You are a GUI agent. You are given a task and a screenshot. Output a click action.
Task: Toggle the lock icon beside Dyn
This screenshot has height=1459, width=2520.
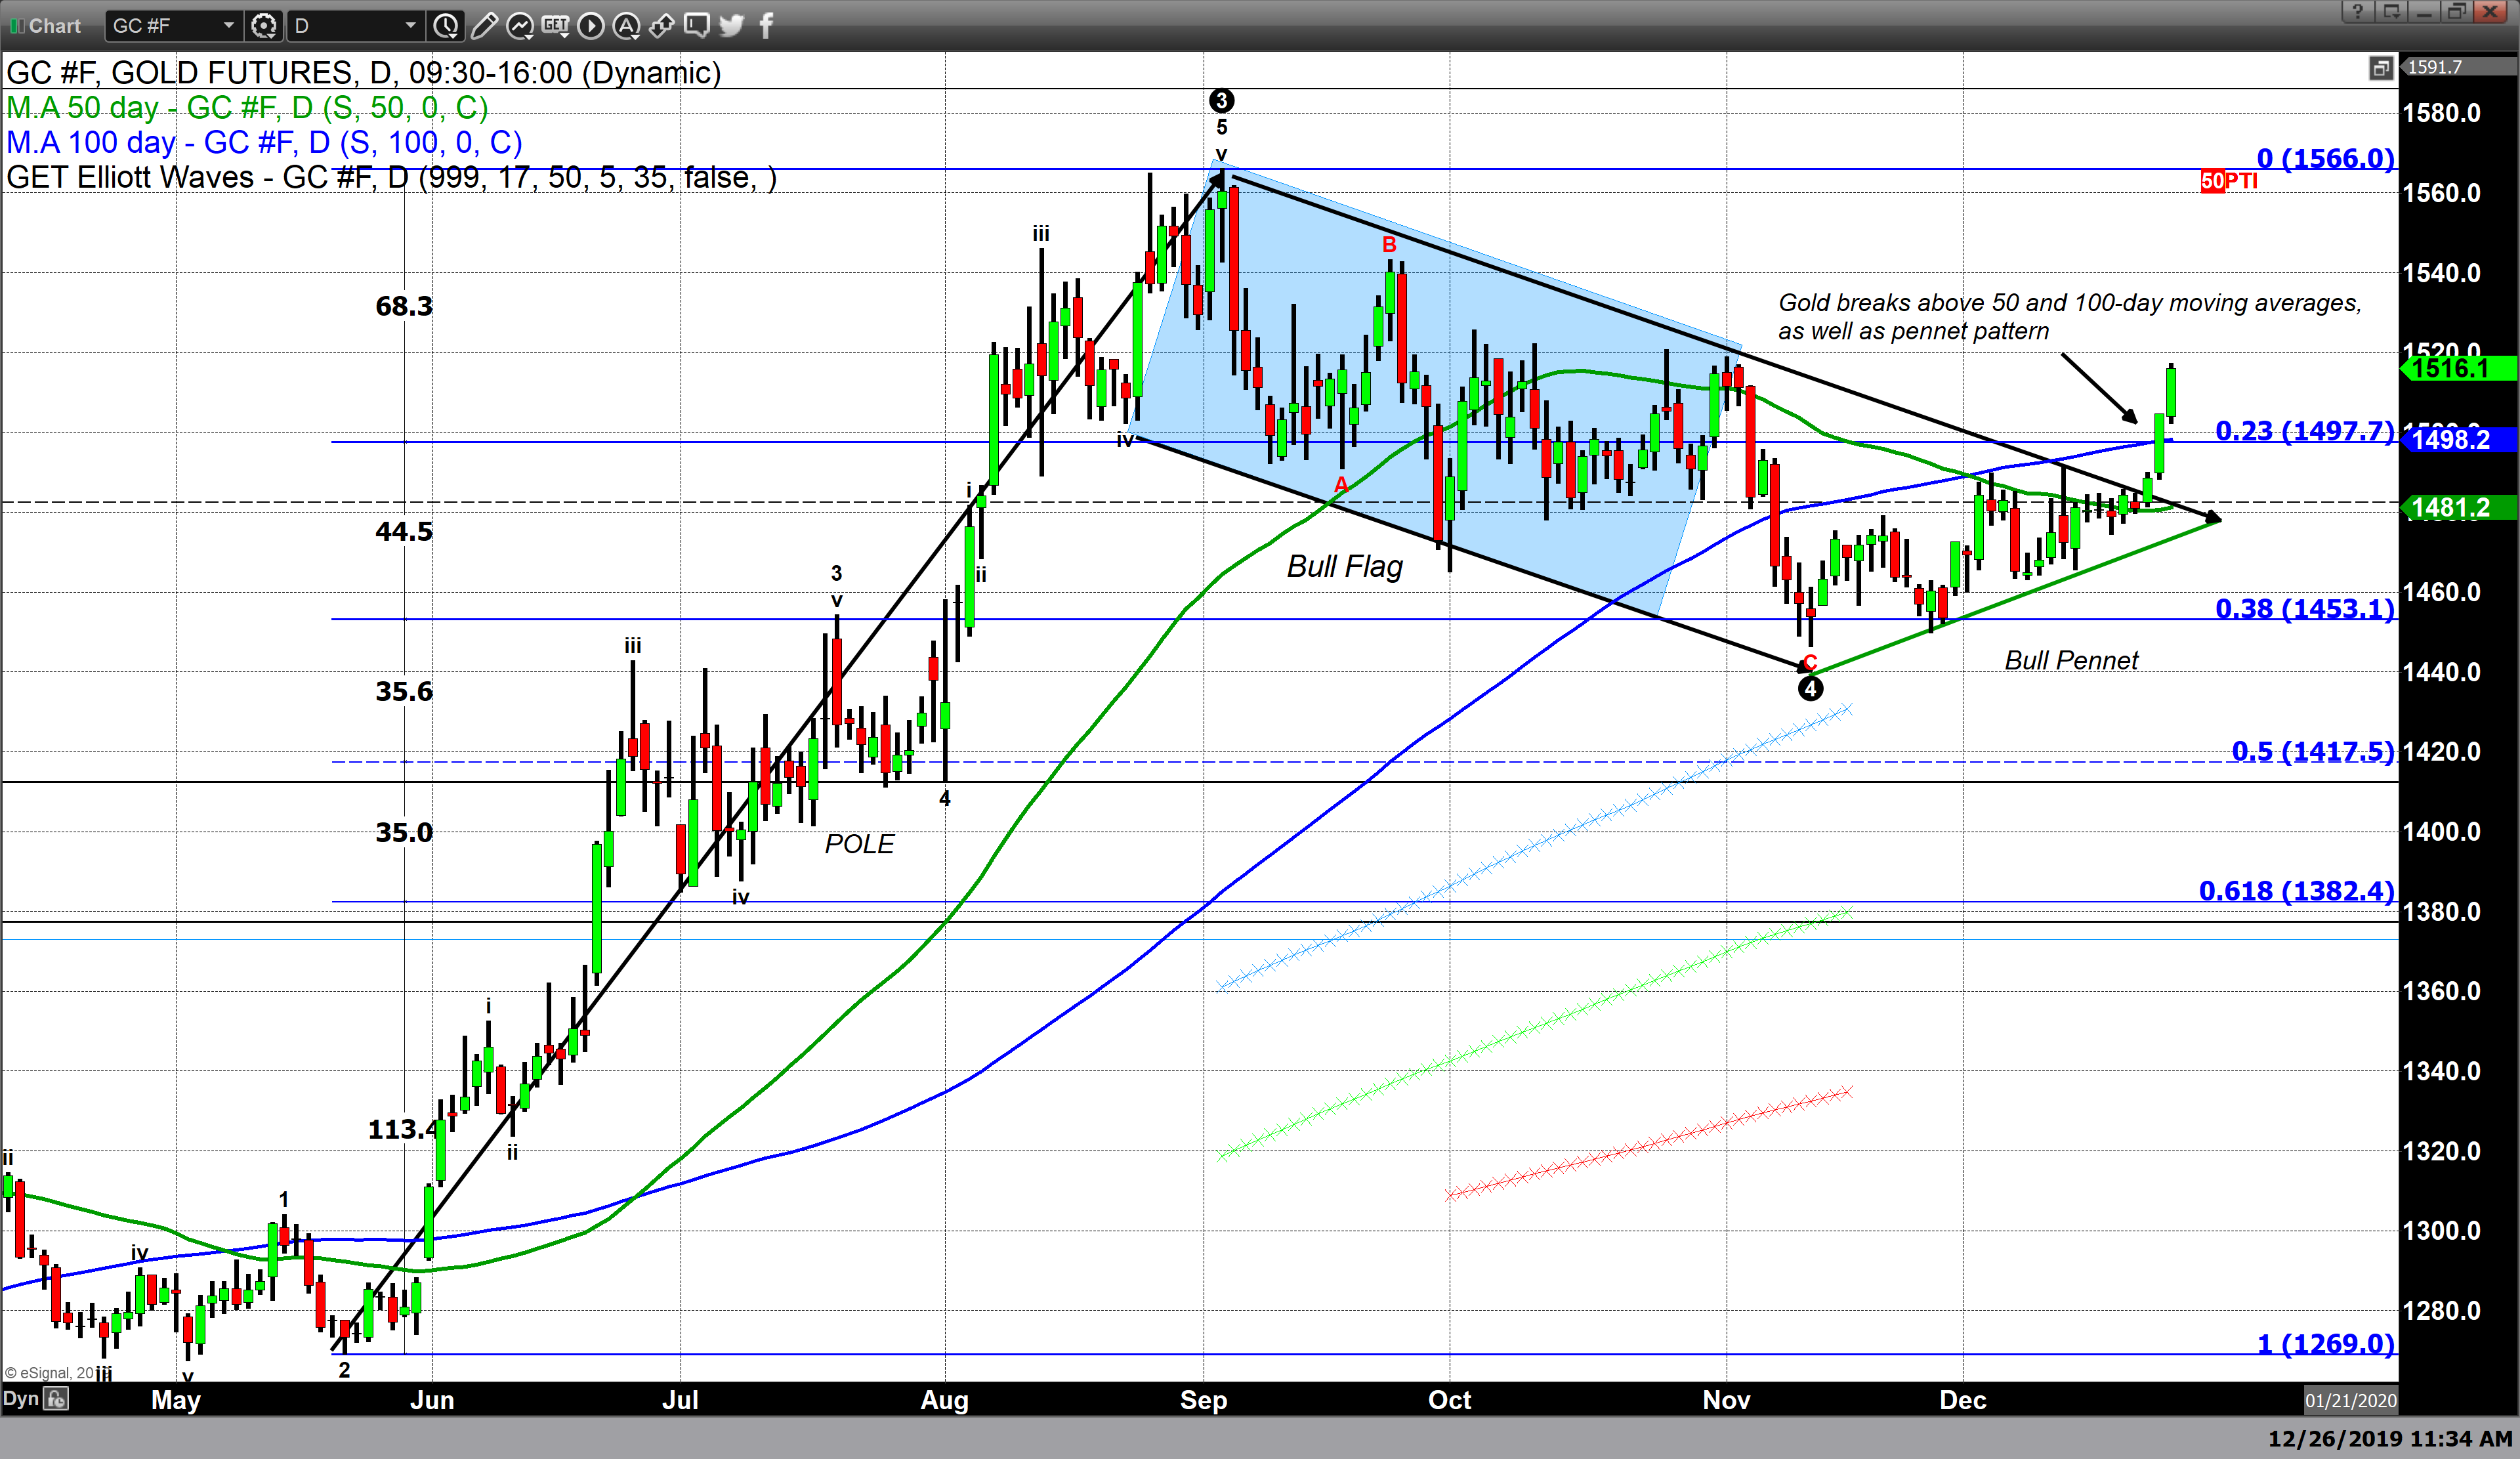tap(57, 1399)
